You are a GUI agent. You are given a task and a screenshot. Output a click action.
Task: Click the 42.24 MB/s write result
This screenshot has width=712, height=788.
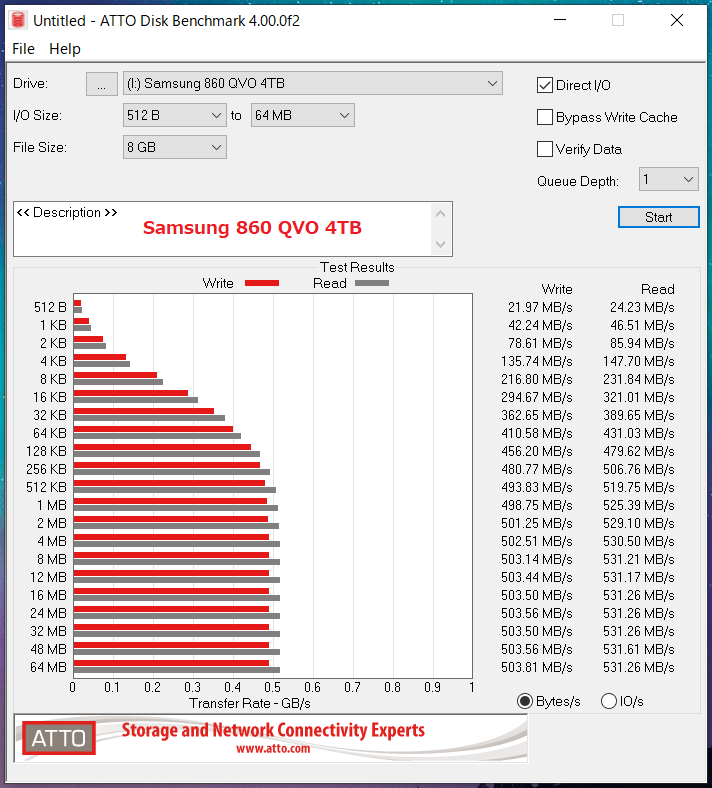tap(540, 325)
